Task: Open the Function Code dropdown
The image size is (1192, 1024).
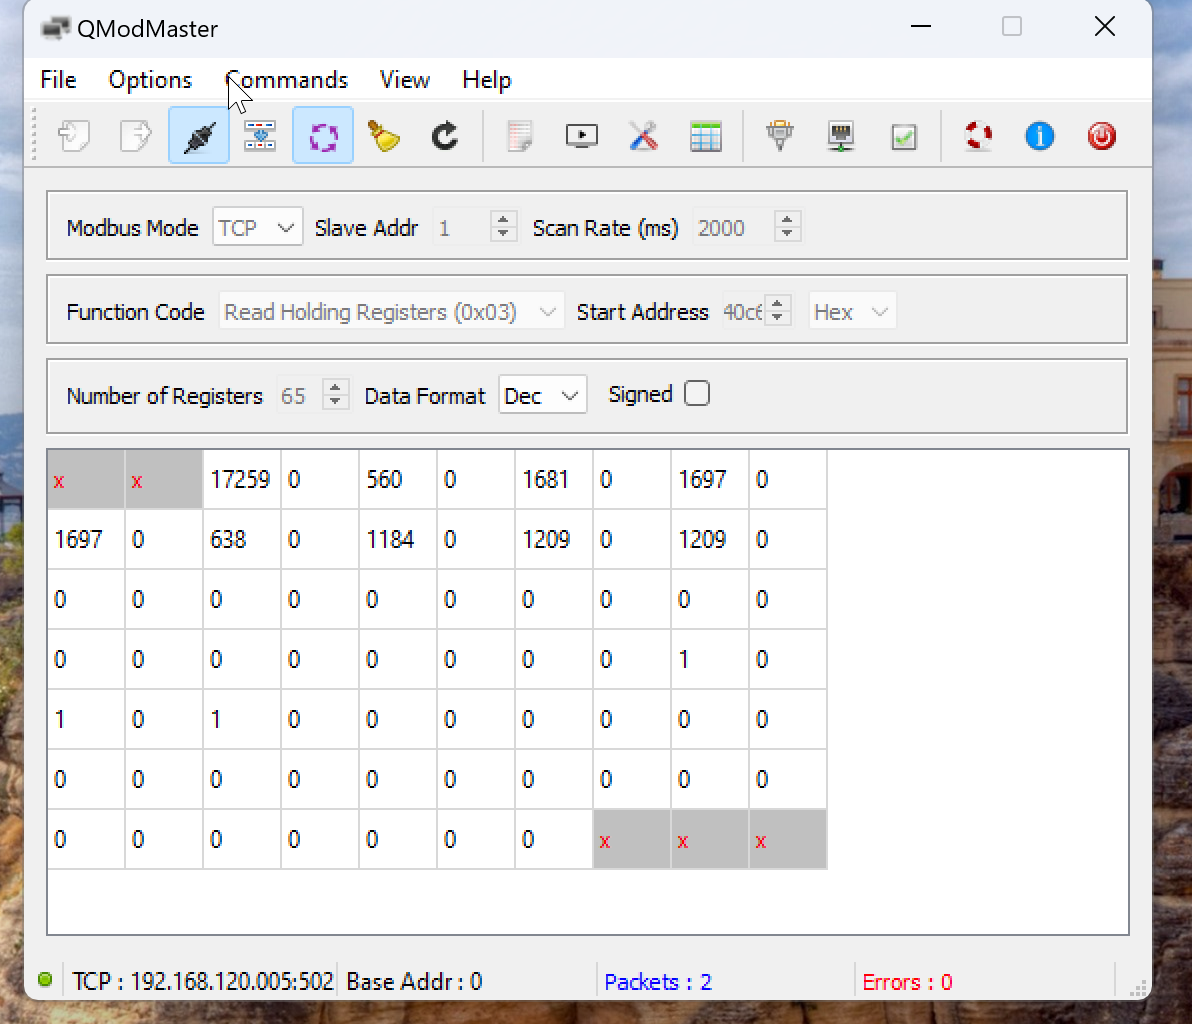Action: (392, 311)
